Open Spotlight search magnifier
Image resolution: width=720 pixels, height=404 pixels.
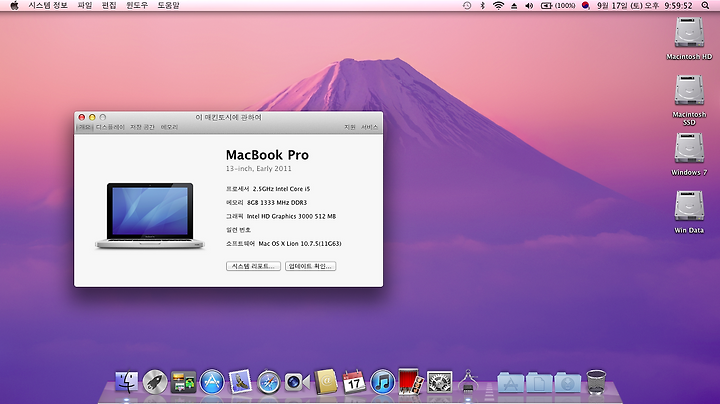click(705, 6)
